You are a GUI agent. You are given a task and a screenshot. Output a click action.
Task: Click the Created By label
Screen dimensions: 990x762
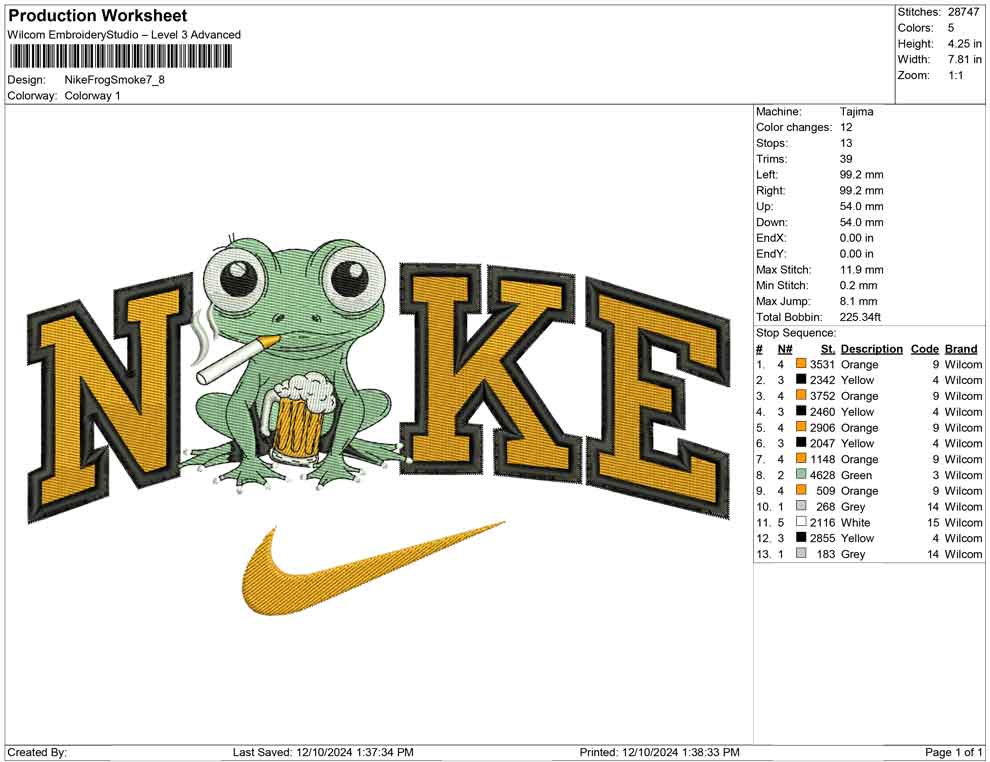pos(37,752)
